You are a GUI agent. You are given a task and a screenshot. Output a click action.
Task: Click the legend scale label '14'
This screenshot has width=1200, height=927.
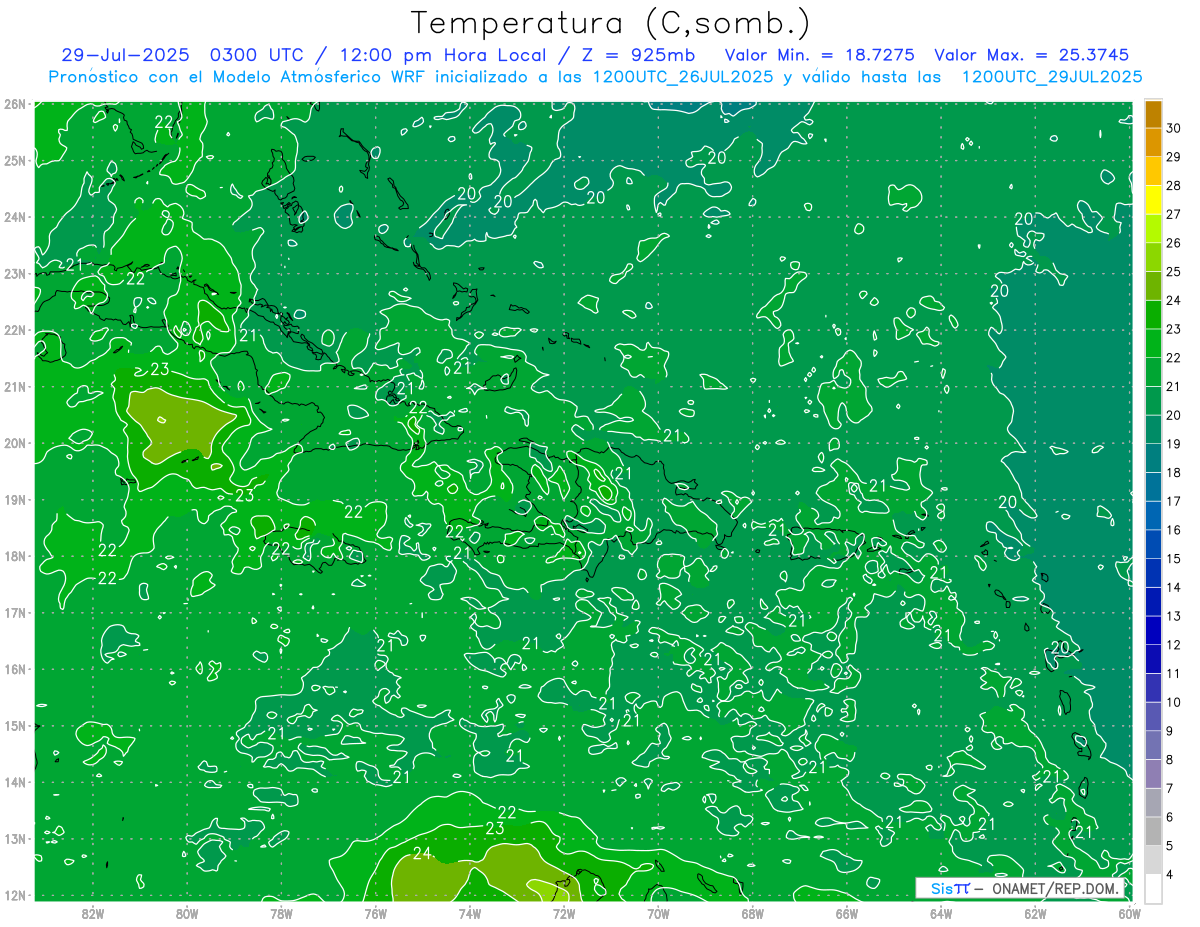coord(1173,587)
